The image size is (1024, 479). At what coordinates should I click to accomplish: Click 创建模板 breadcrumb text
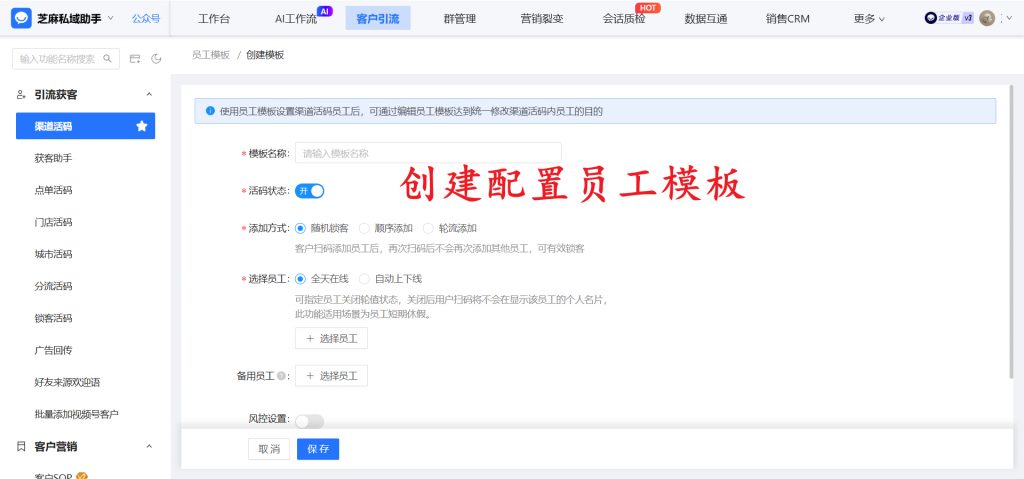265,56
